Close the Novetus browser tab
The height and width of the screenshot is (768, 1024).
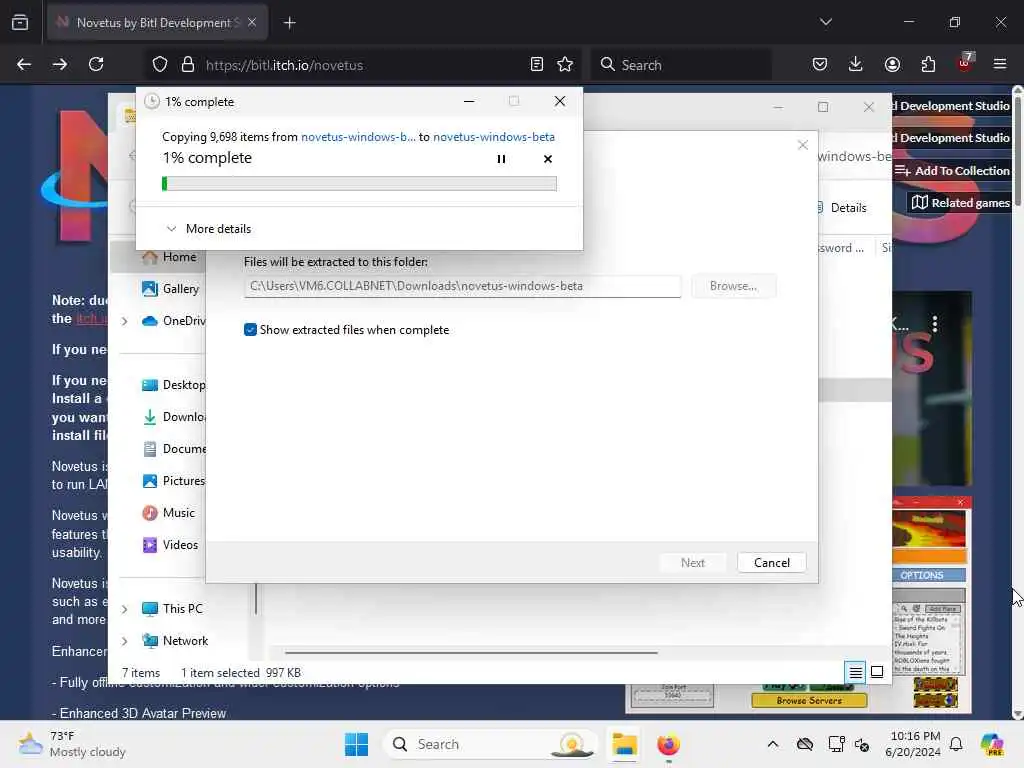252,22
